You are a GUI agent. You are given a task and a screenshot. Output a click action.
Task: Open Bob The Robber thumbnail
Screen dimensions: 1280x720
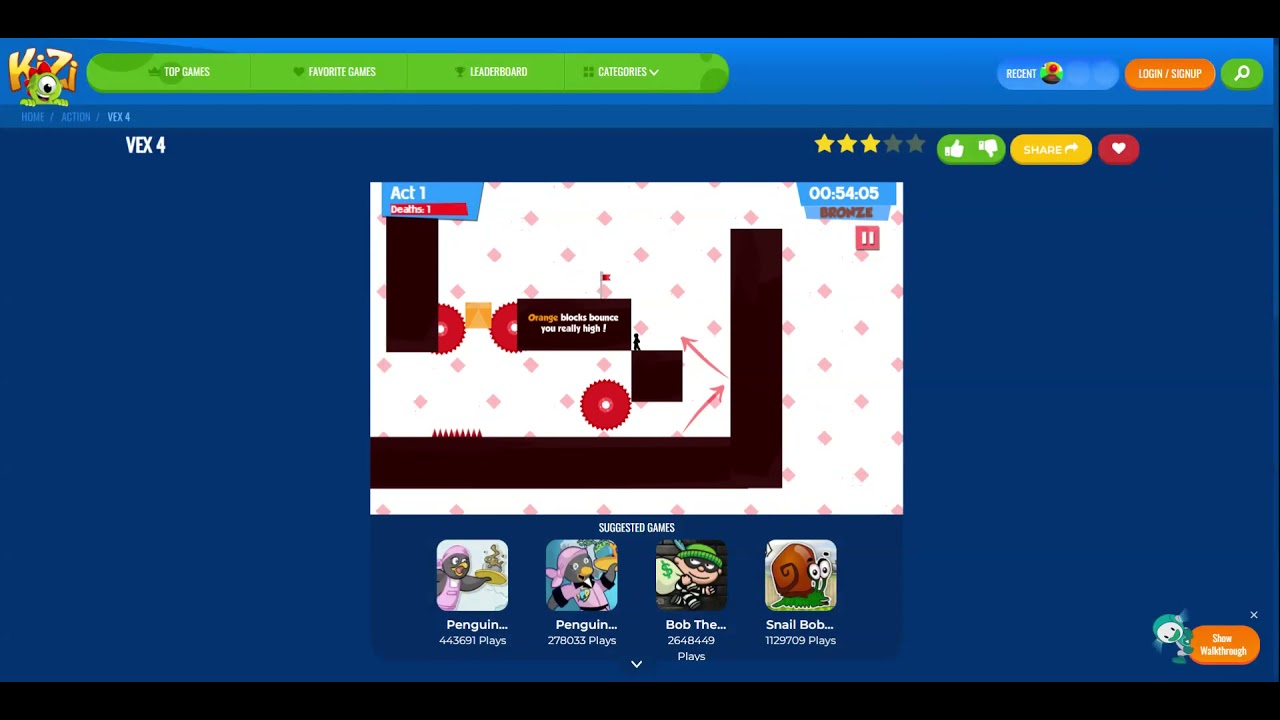pos(691,575)
